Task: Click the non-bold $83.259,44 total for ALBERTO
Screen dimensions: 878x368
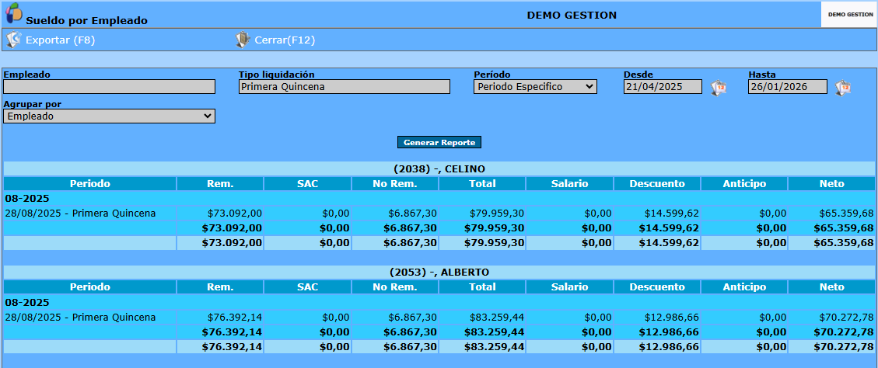Action: click(x=497, y=317)
